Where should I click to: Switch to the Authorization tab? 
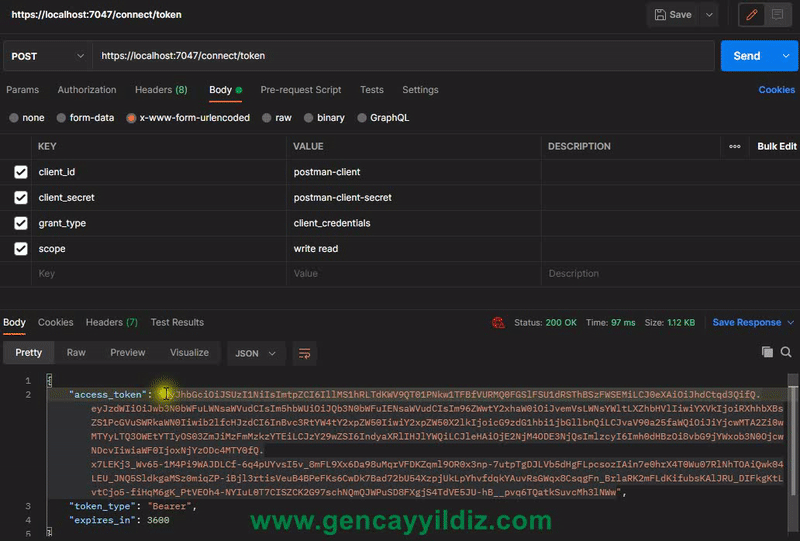click(x=87, y=90)
